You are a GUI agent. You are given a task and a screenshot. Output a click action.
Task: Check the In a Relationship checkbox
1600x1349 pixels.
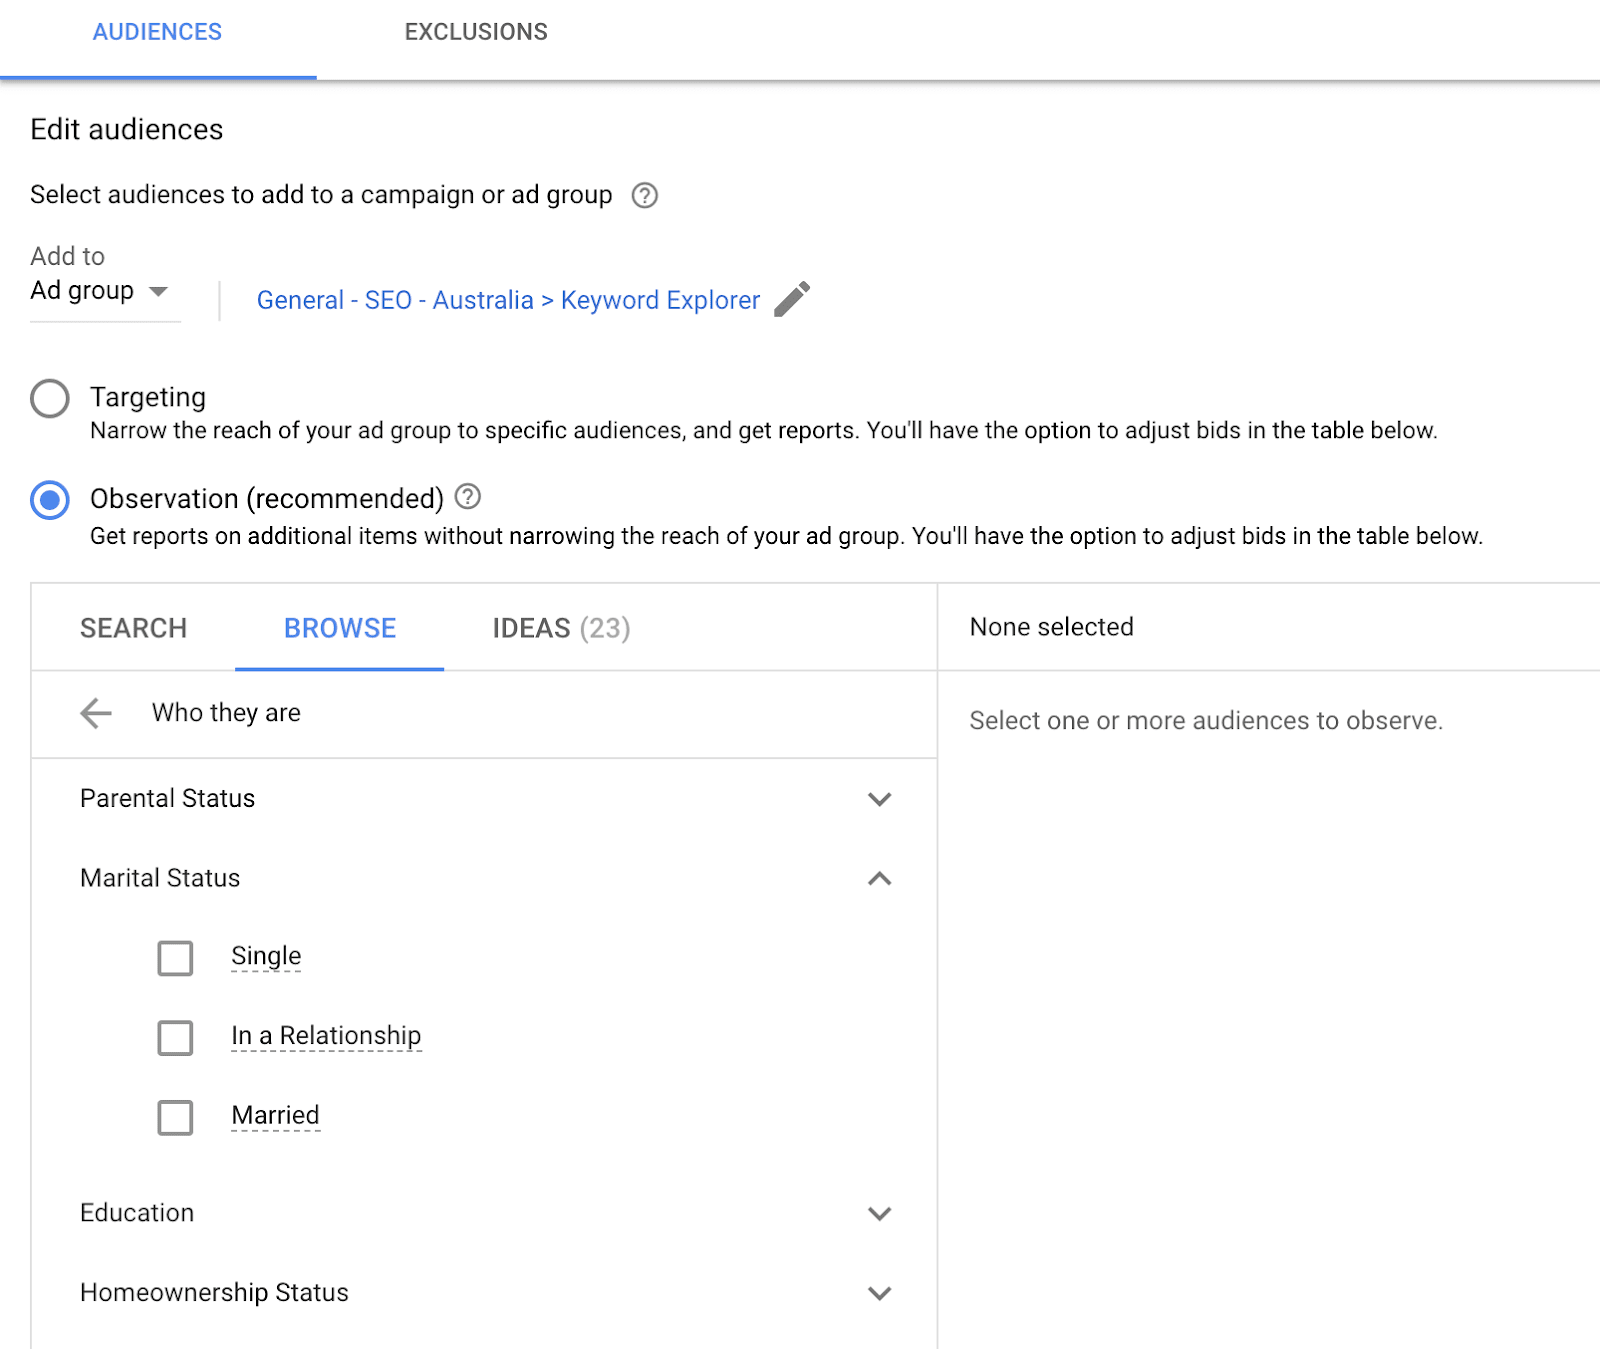click(175, 1037)
